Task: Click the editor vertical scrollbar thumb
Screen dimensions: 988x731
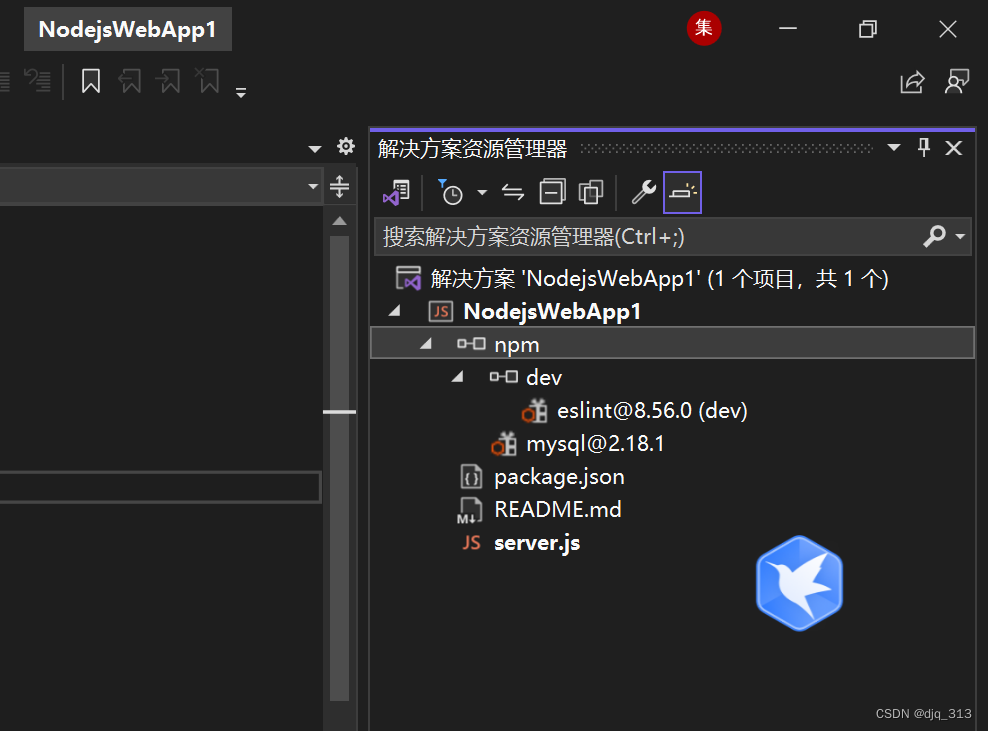Action: [x=340, y=468]
